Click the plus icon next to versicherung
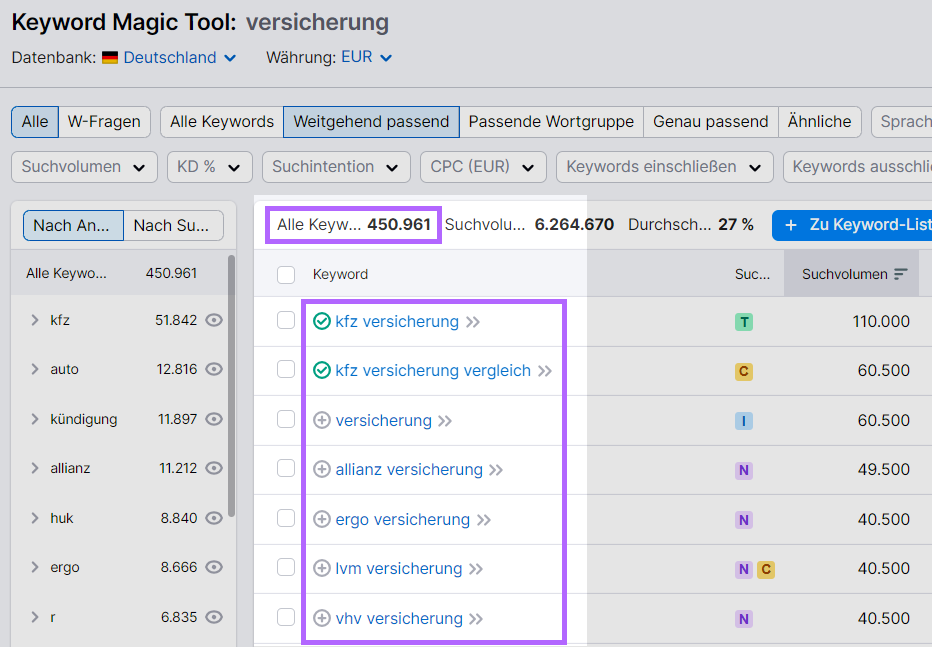 point(322,420)
